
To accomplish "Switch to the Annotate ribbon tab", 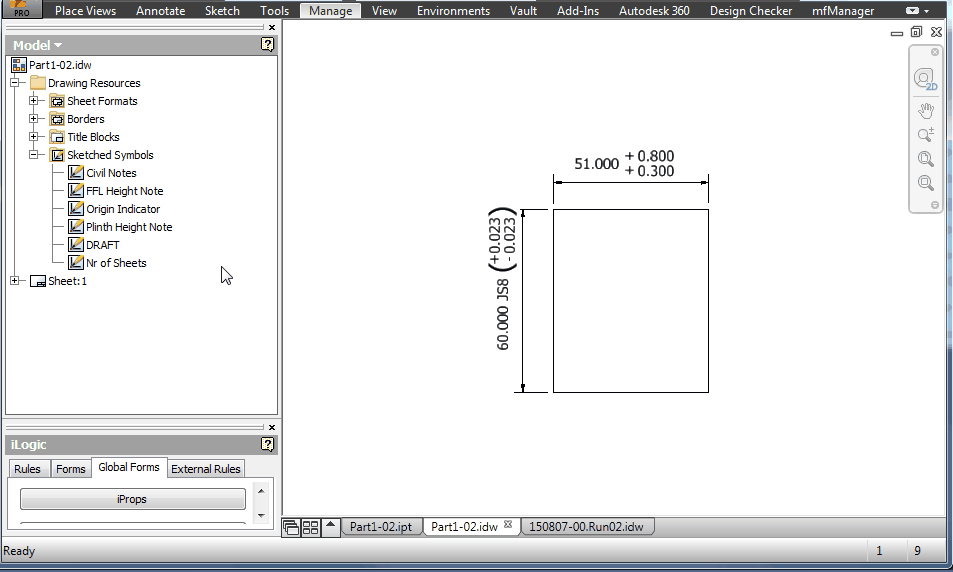I will (160, 10).
